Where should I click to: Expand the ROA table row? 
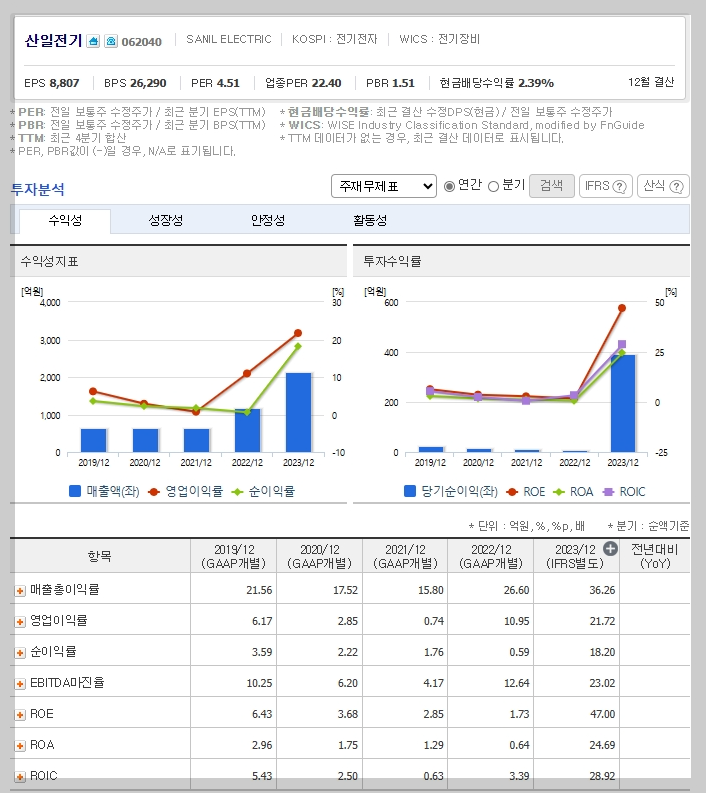point(20,745)
